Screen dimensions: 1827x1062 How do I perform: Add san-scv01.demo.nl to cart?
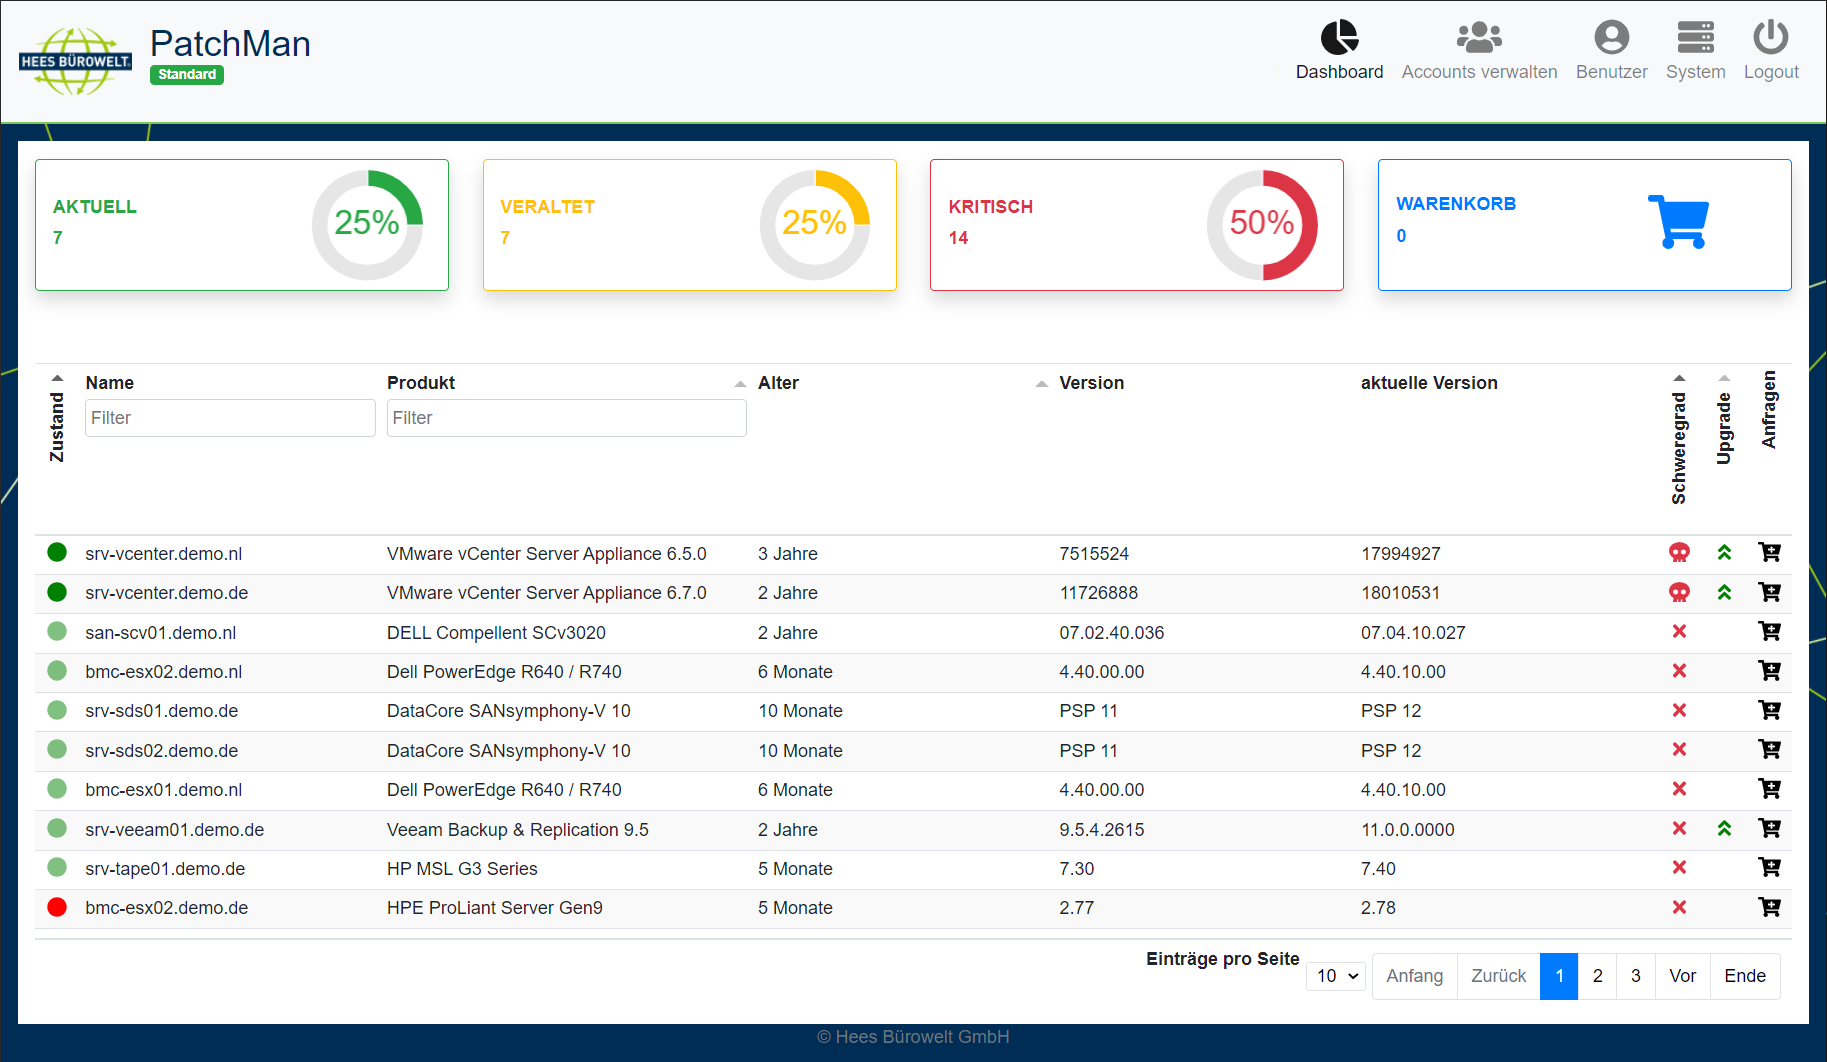tap(1769, 632)
